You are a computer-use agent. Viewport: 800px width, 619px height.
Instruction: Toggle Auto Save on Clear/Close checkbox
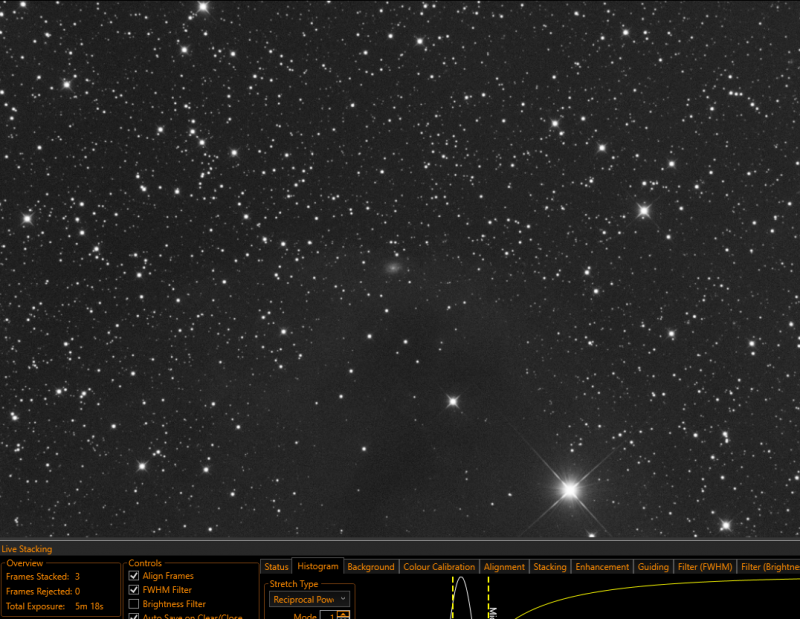coord(134,616)
